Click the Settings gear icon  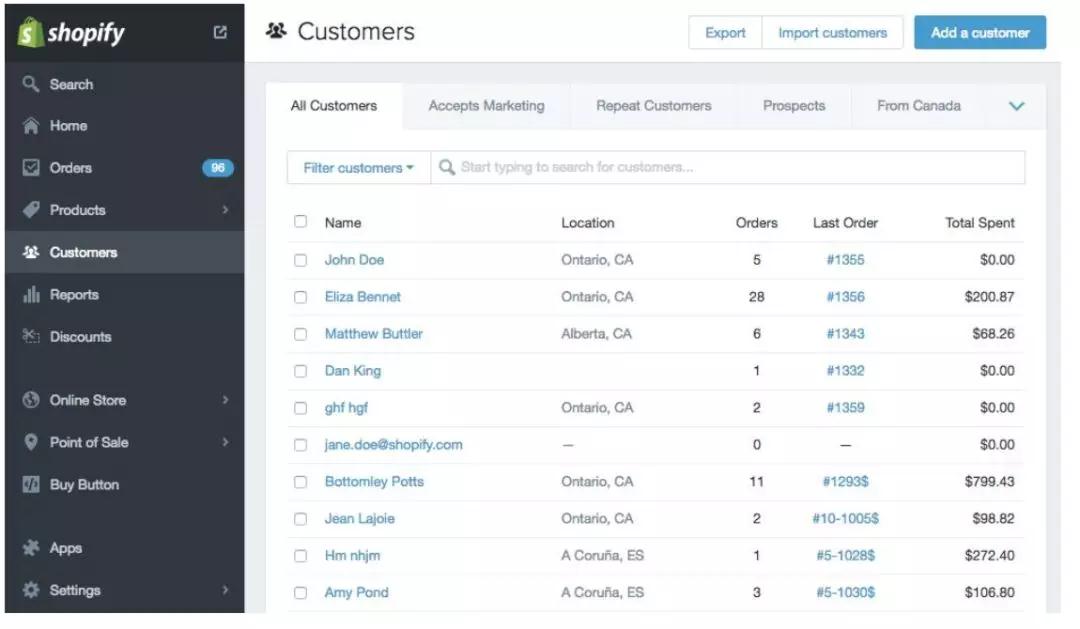(31, 590)
